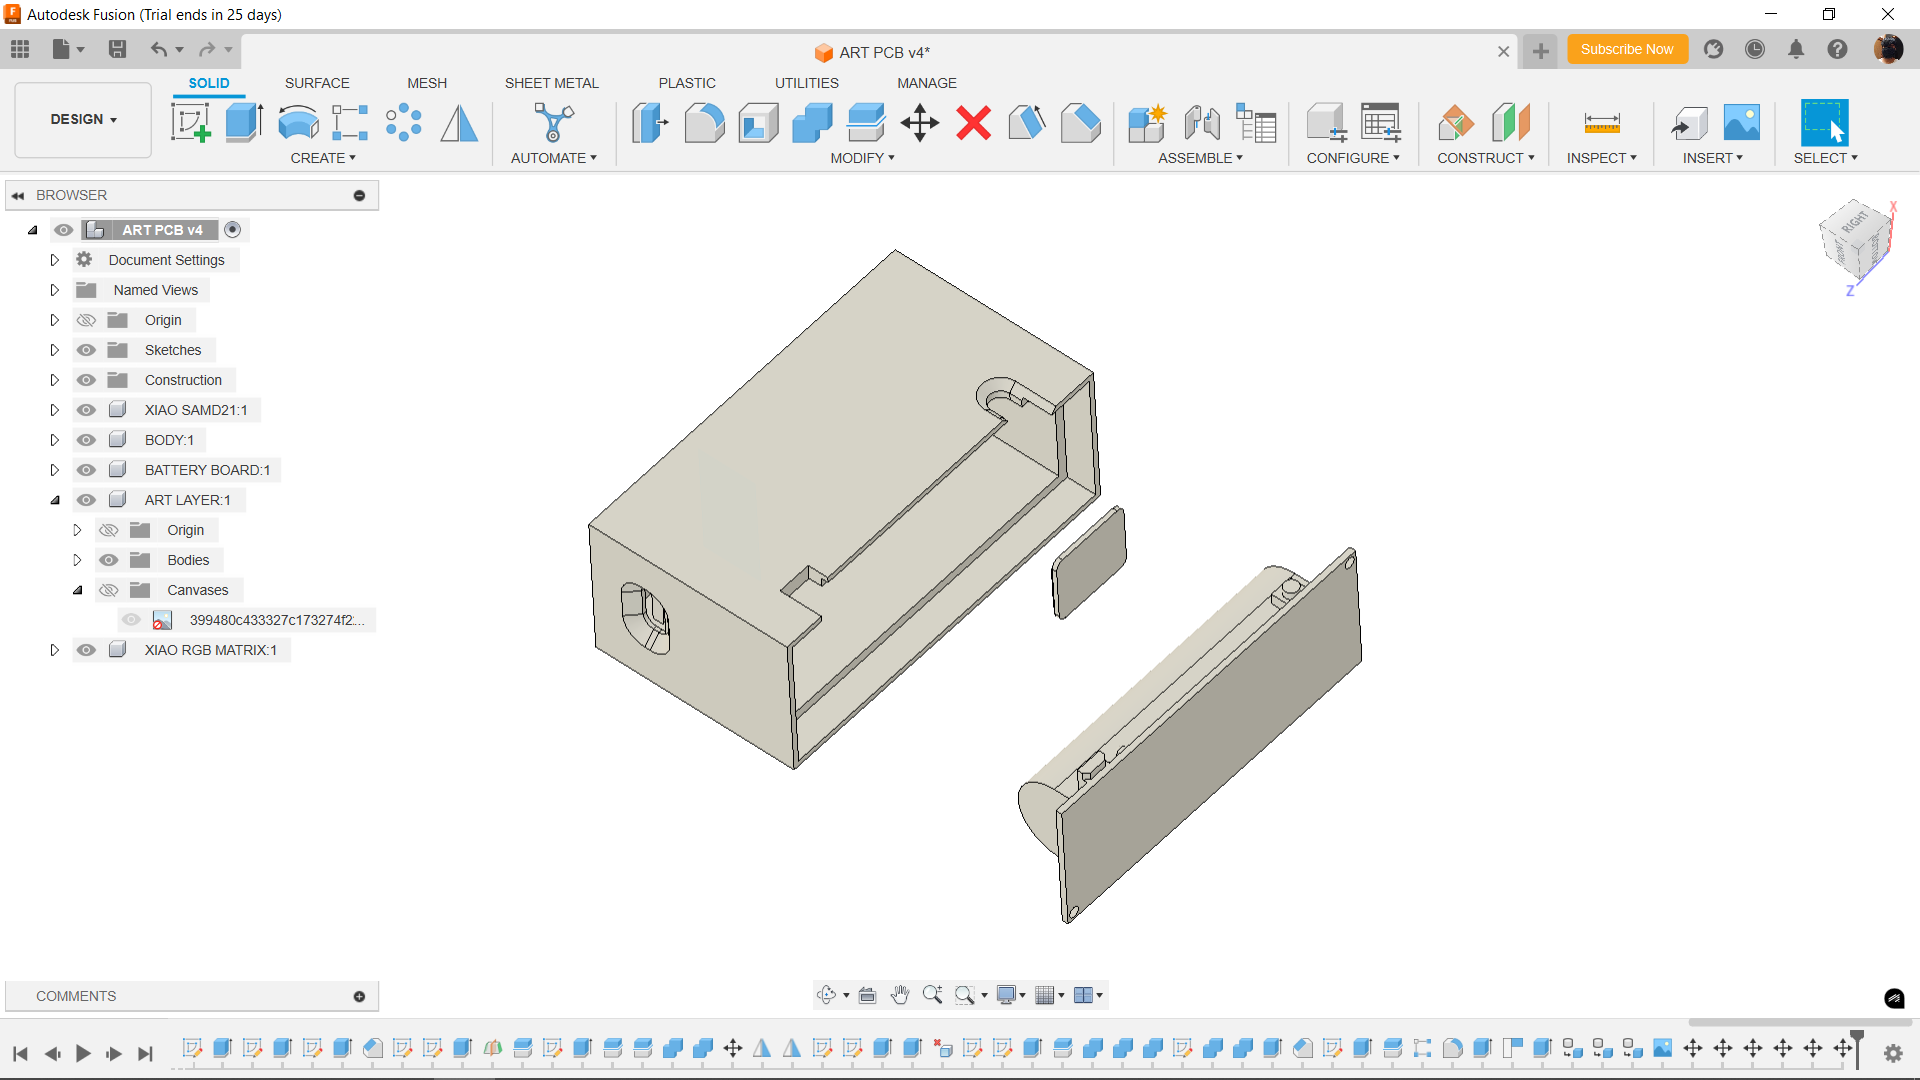Switch to the UTILITIES tab

tap(807, 83)
